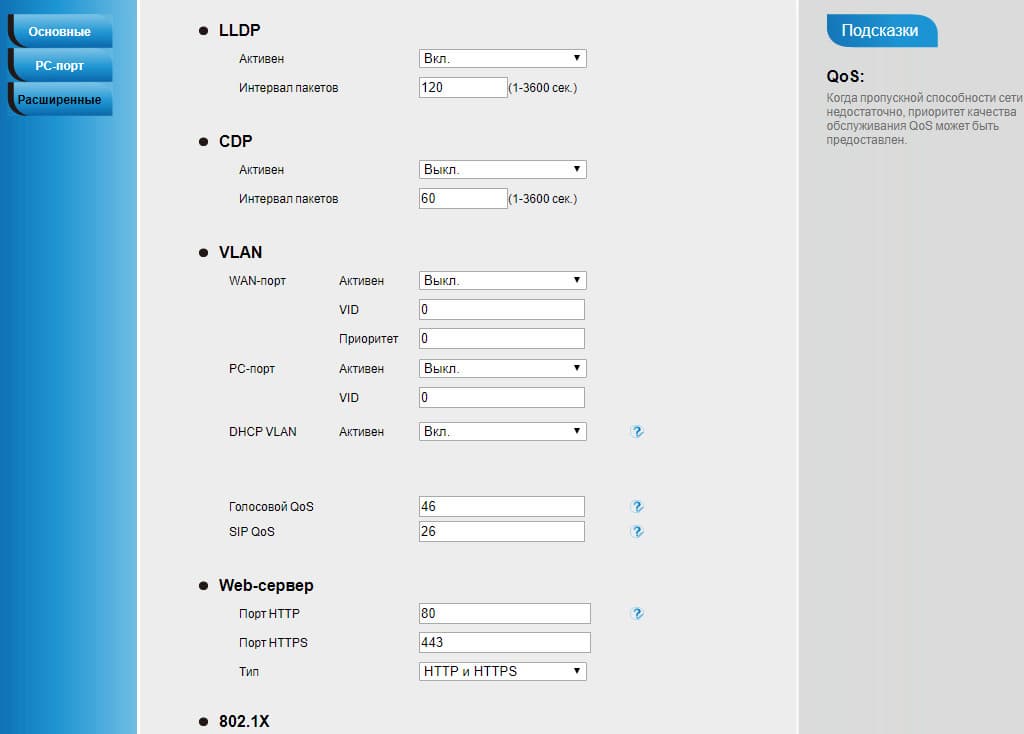Click help icon beside Голосовой QoS field
This screenshot has width=1024, height=734.
pos(637,507)
